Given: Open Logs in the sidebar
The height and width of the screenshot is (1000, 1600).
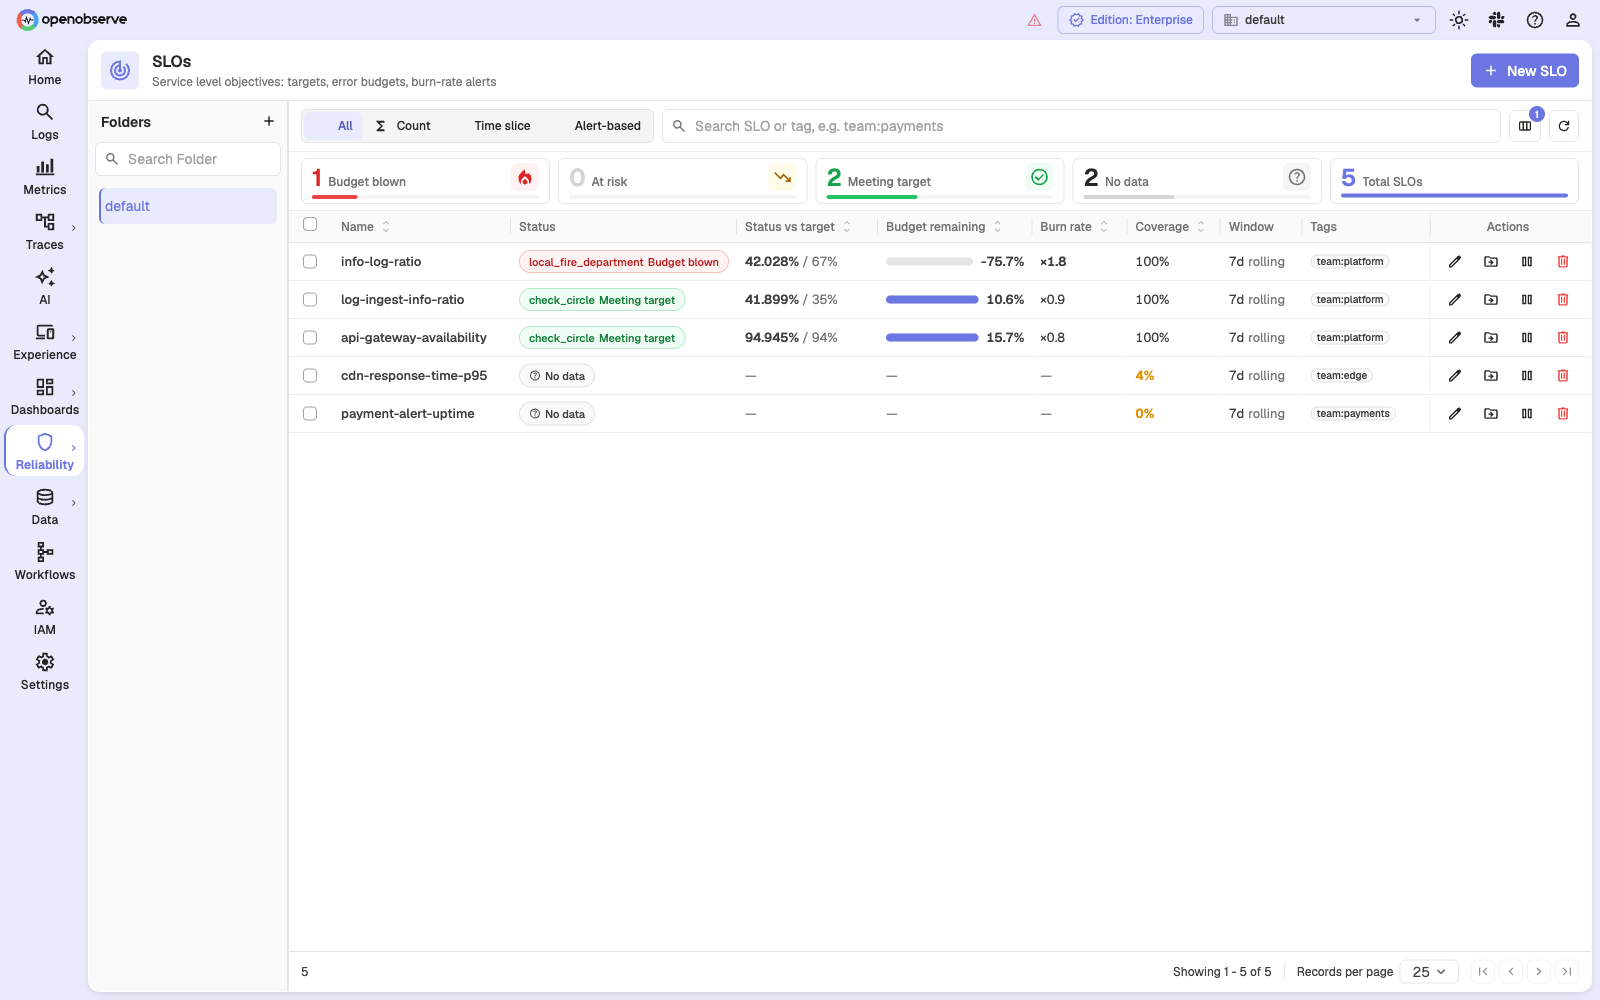Looking at the screenshot, I should (x=44, y=122).
